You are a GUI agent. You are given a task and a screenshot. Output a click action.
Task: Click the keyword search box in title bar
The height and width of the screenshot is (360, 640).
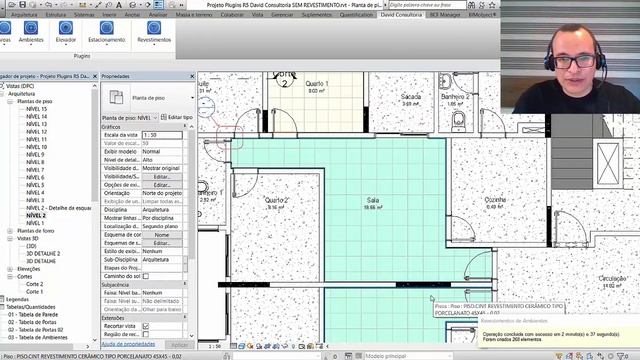[x=427, y=5]
